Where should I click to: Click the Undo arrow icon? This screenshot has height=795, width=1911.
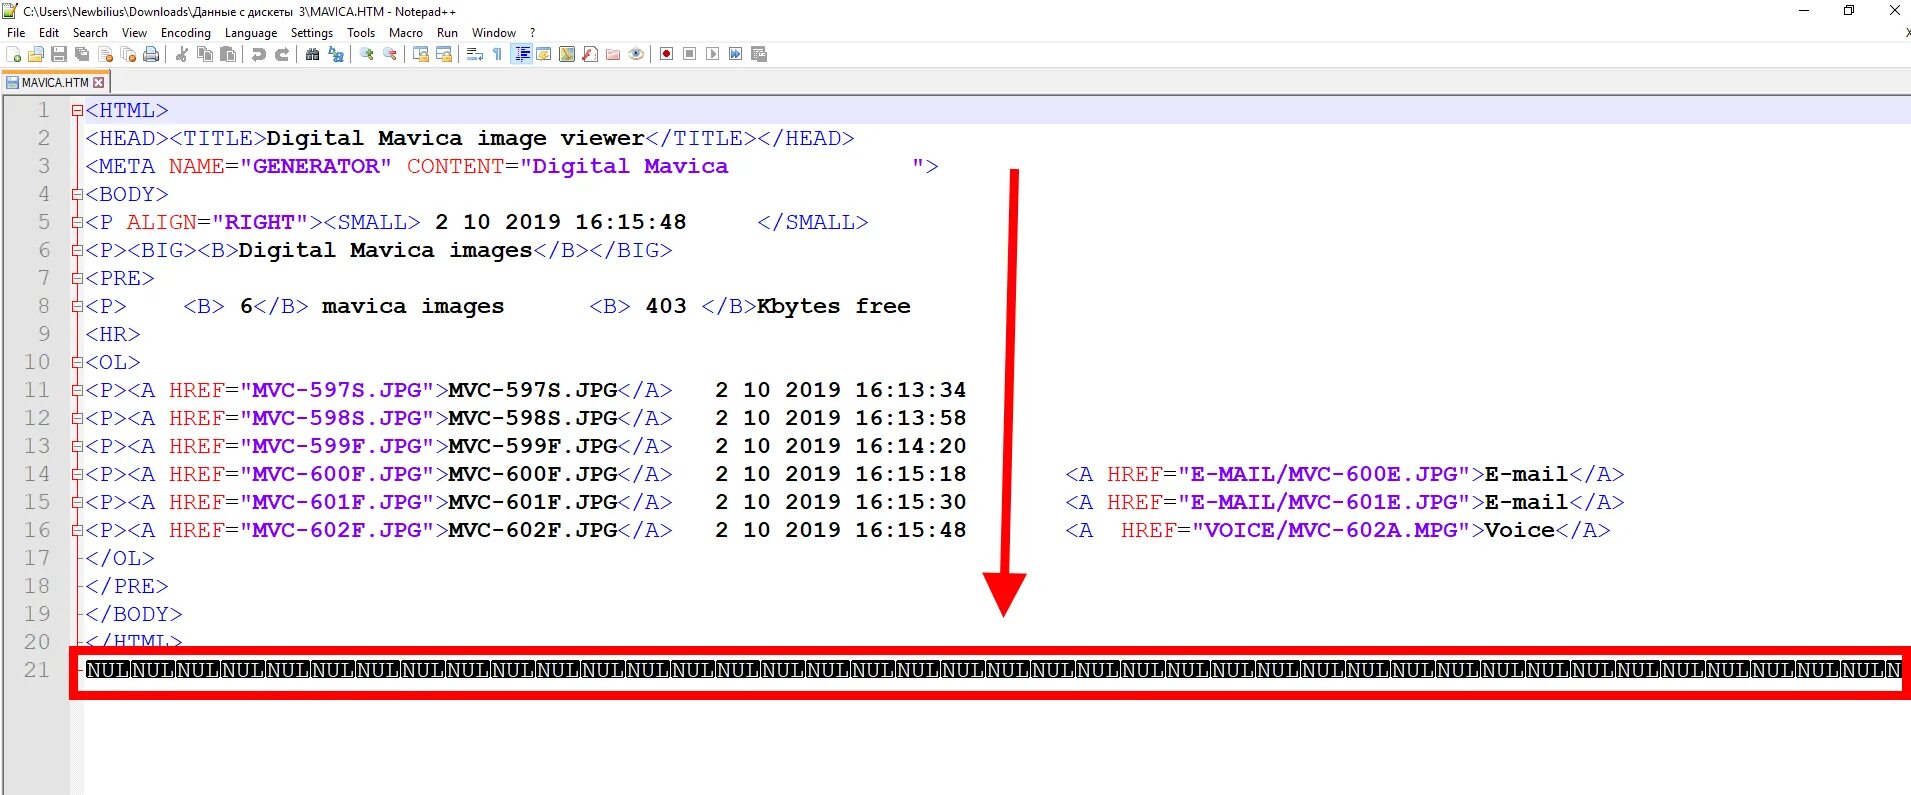click(x=258, y=54)
